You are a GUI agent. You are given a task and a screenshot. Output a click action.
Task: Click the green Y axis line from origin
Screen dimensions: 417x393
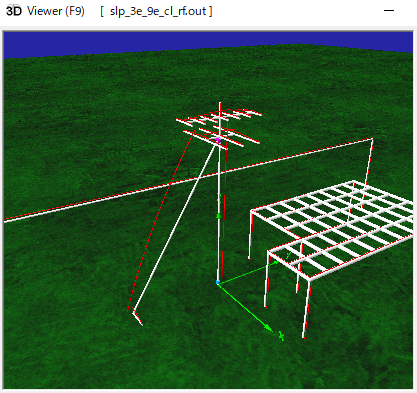(x=248, y=273)
